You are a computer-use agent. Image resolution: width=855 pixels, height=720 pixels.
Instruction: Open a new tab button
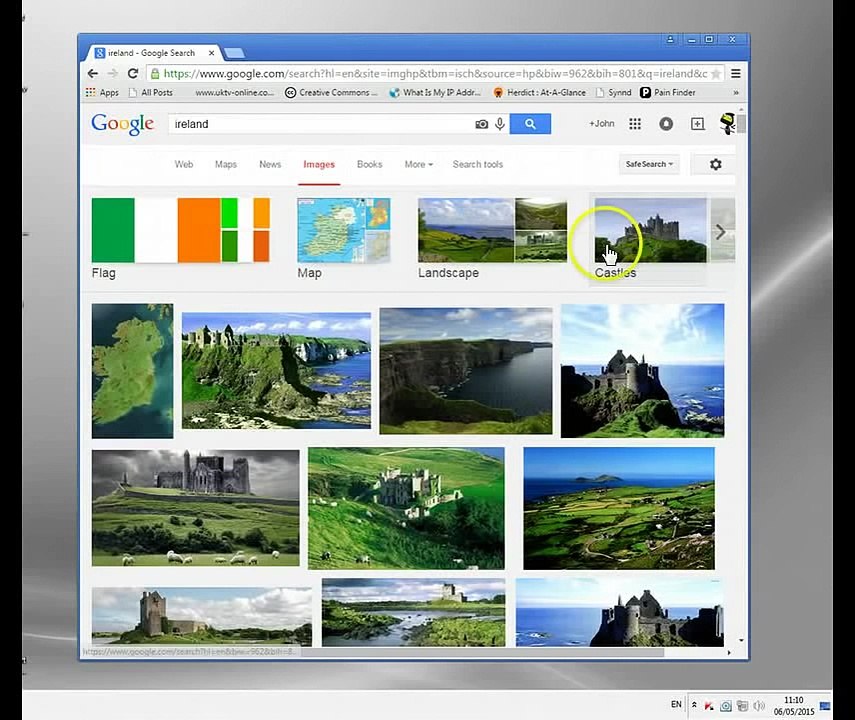[234, 53]
